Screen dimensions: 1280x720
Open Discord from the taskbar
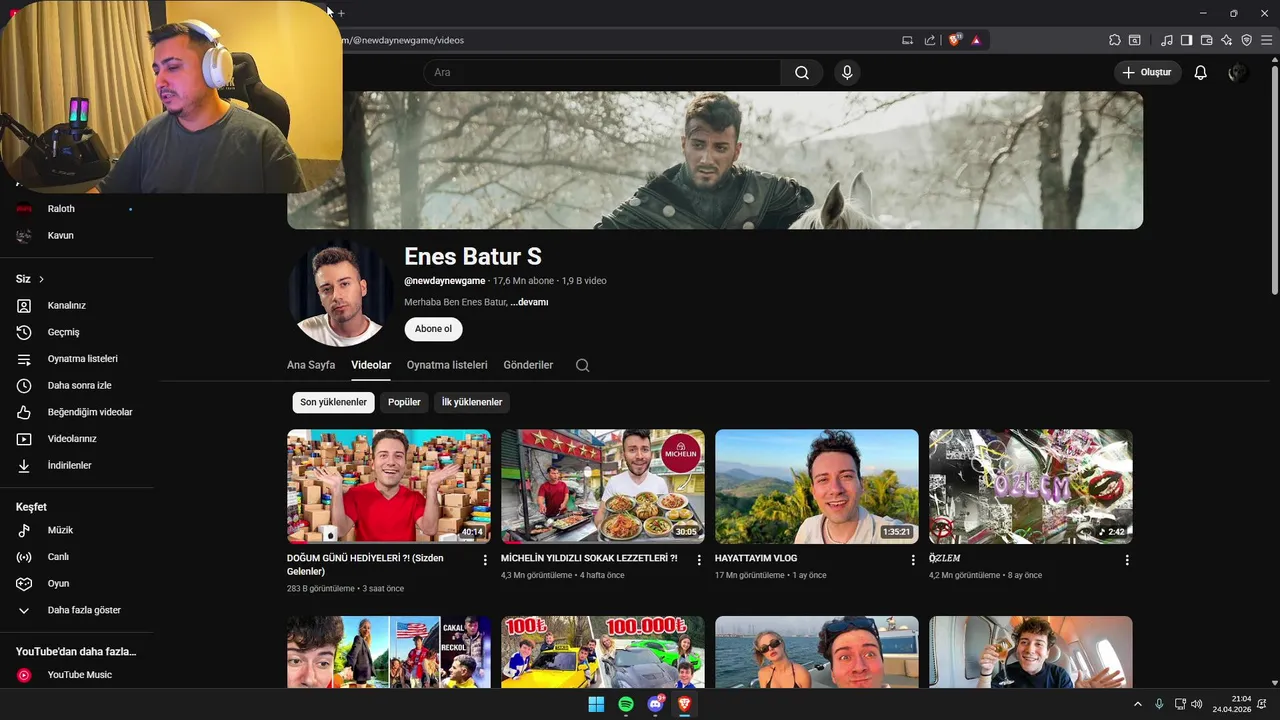(x=656, y=704)
